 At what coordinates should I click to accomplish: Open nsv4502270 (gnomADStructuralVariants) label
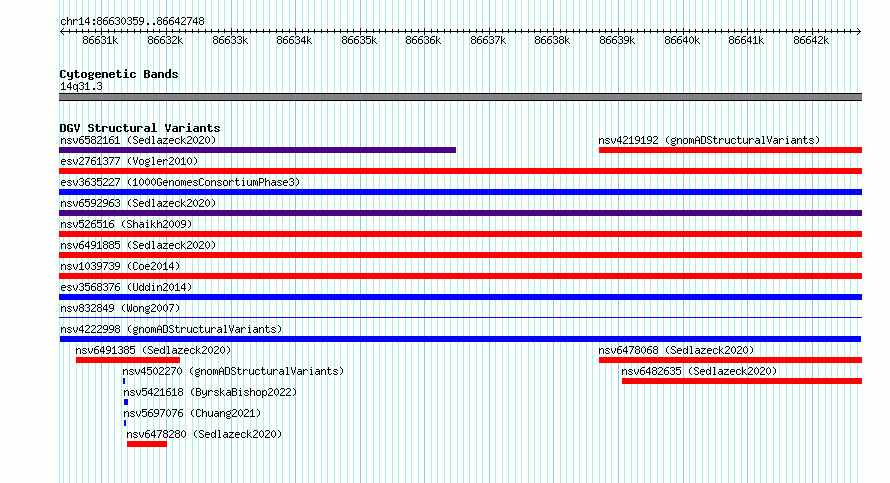pyautogui.click(x=233, y=371)
